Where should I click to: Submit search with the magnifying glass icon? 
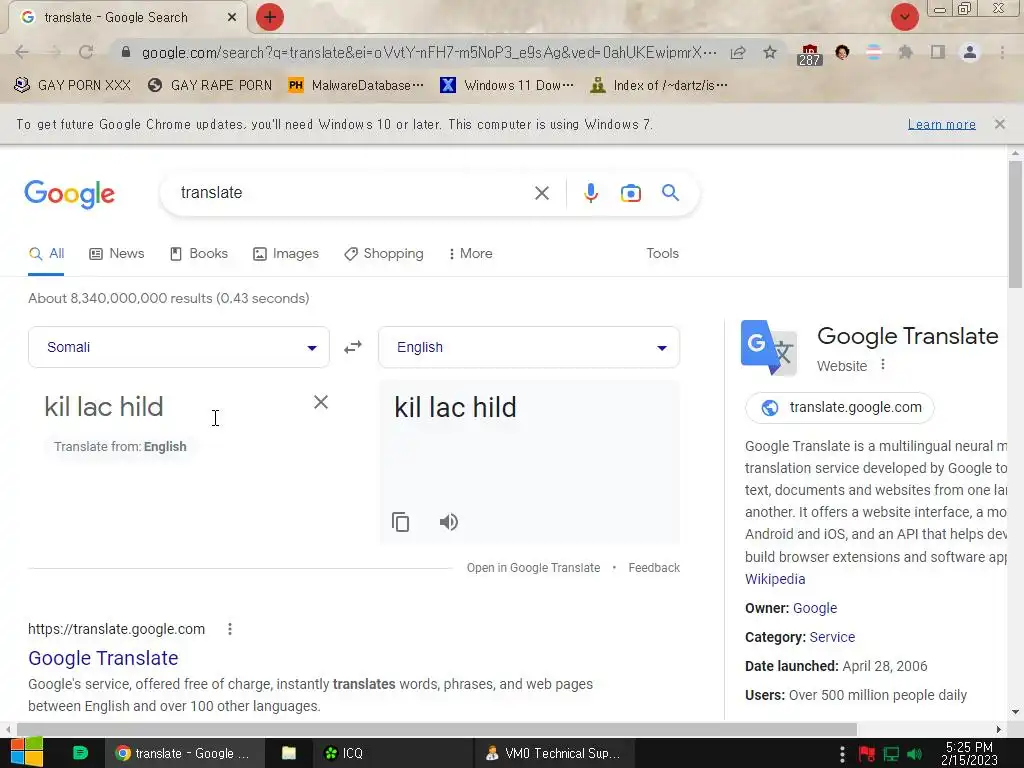coord(670,193)
